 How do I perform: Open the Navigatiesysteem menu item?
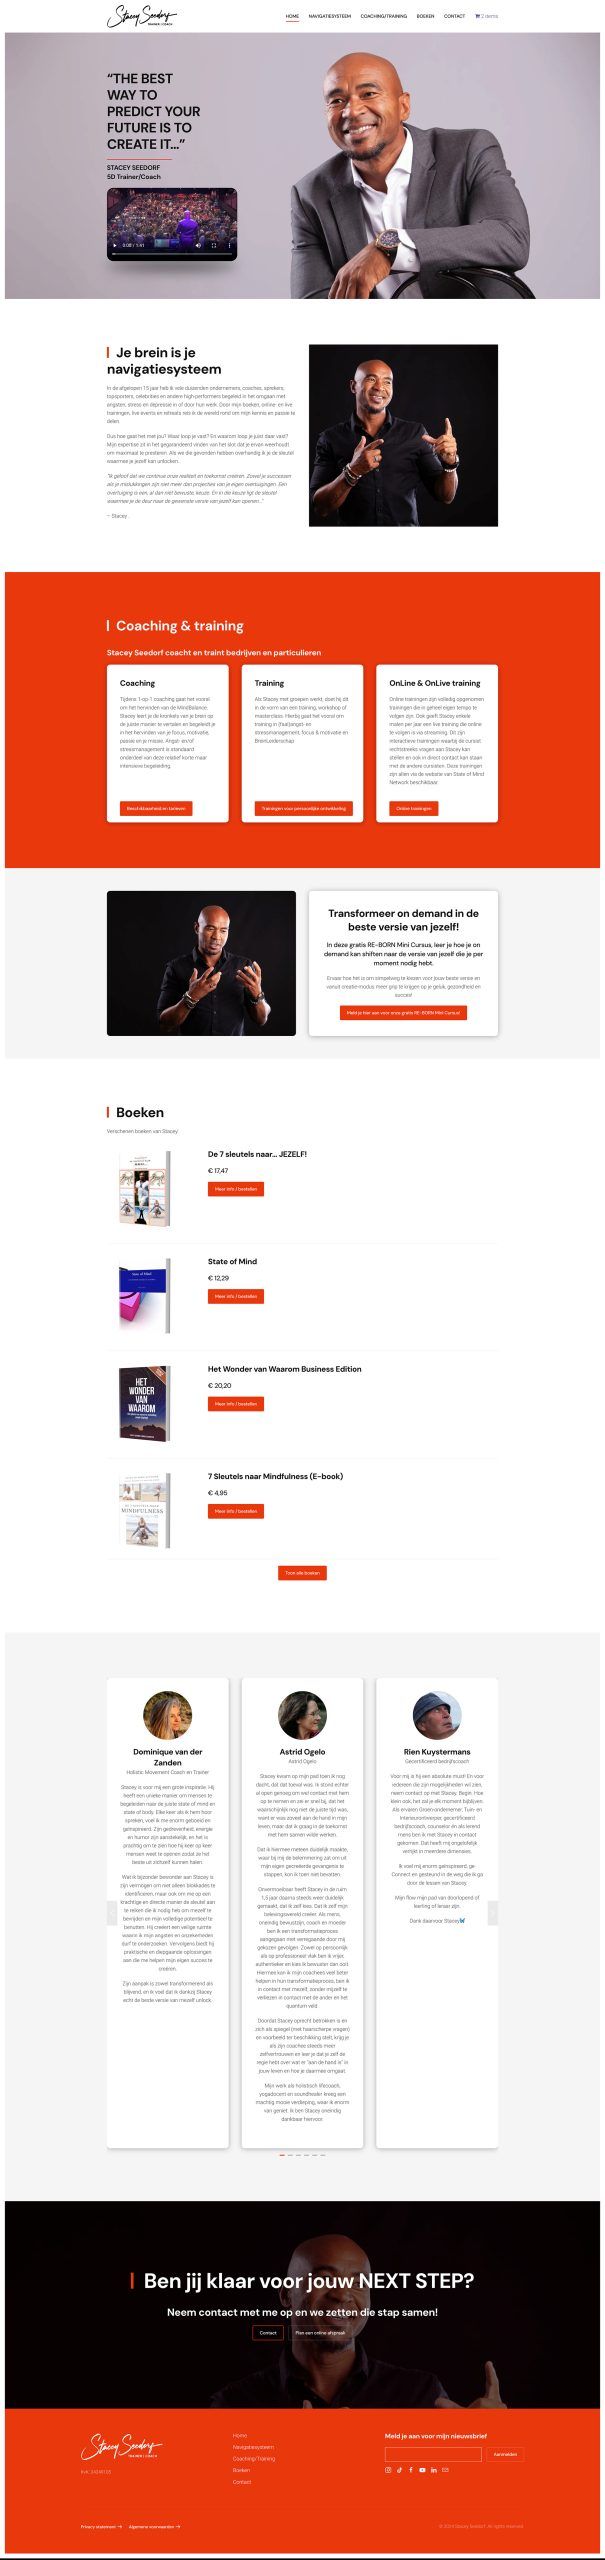coord(329,16)
